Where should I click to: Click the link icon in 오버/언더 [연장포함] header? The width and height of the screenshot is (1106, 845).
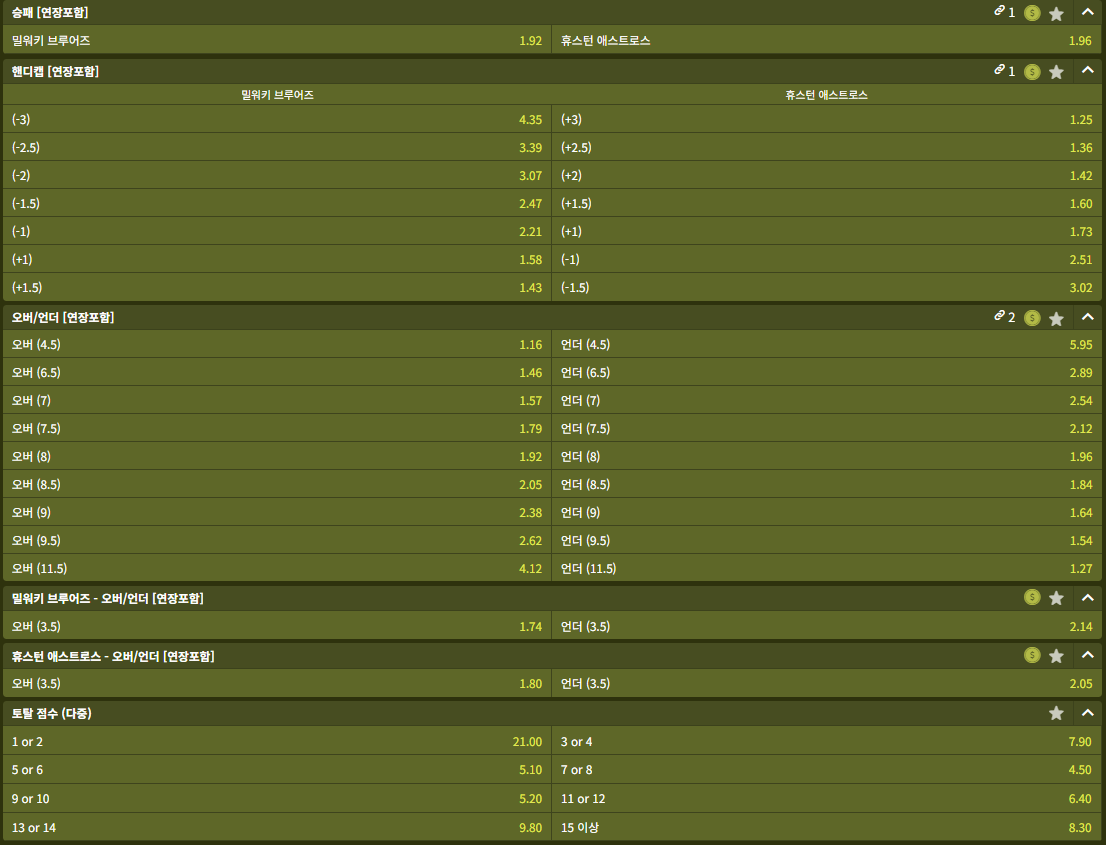point(999,315)
